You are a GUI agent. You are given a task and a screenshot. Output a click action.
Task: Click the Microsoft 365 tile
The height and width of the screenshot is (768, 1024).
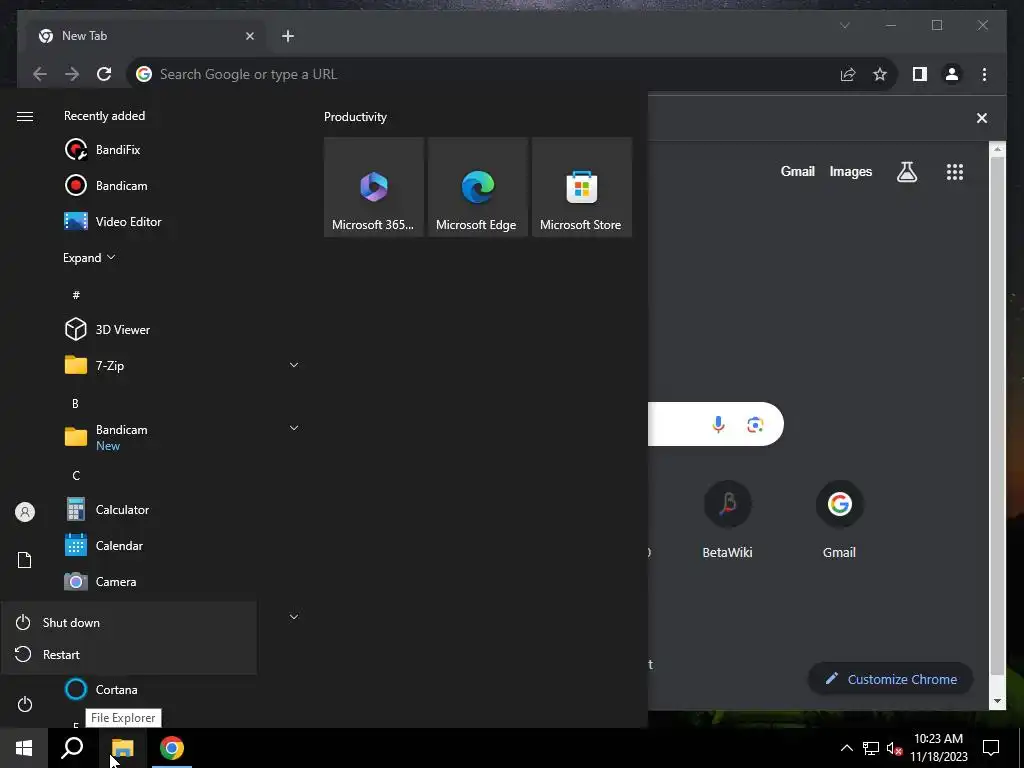pos(374,187)
